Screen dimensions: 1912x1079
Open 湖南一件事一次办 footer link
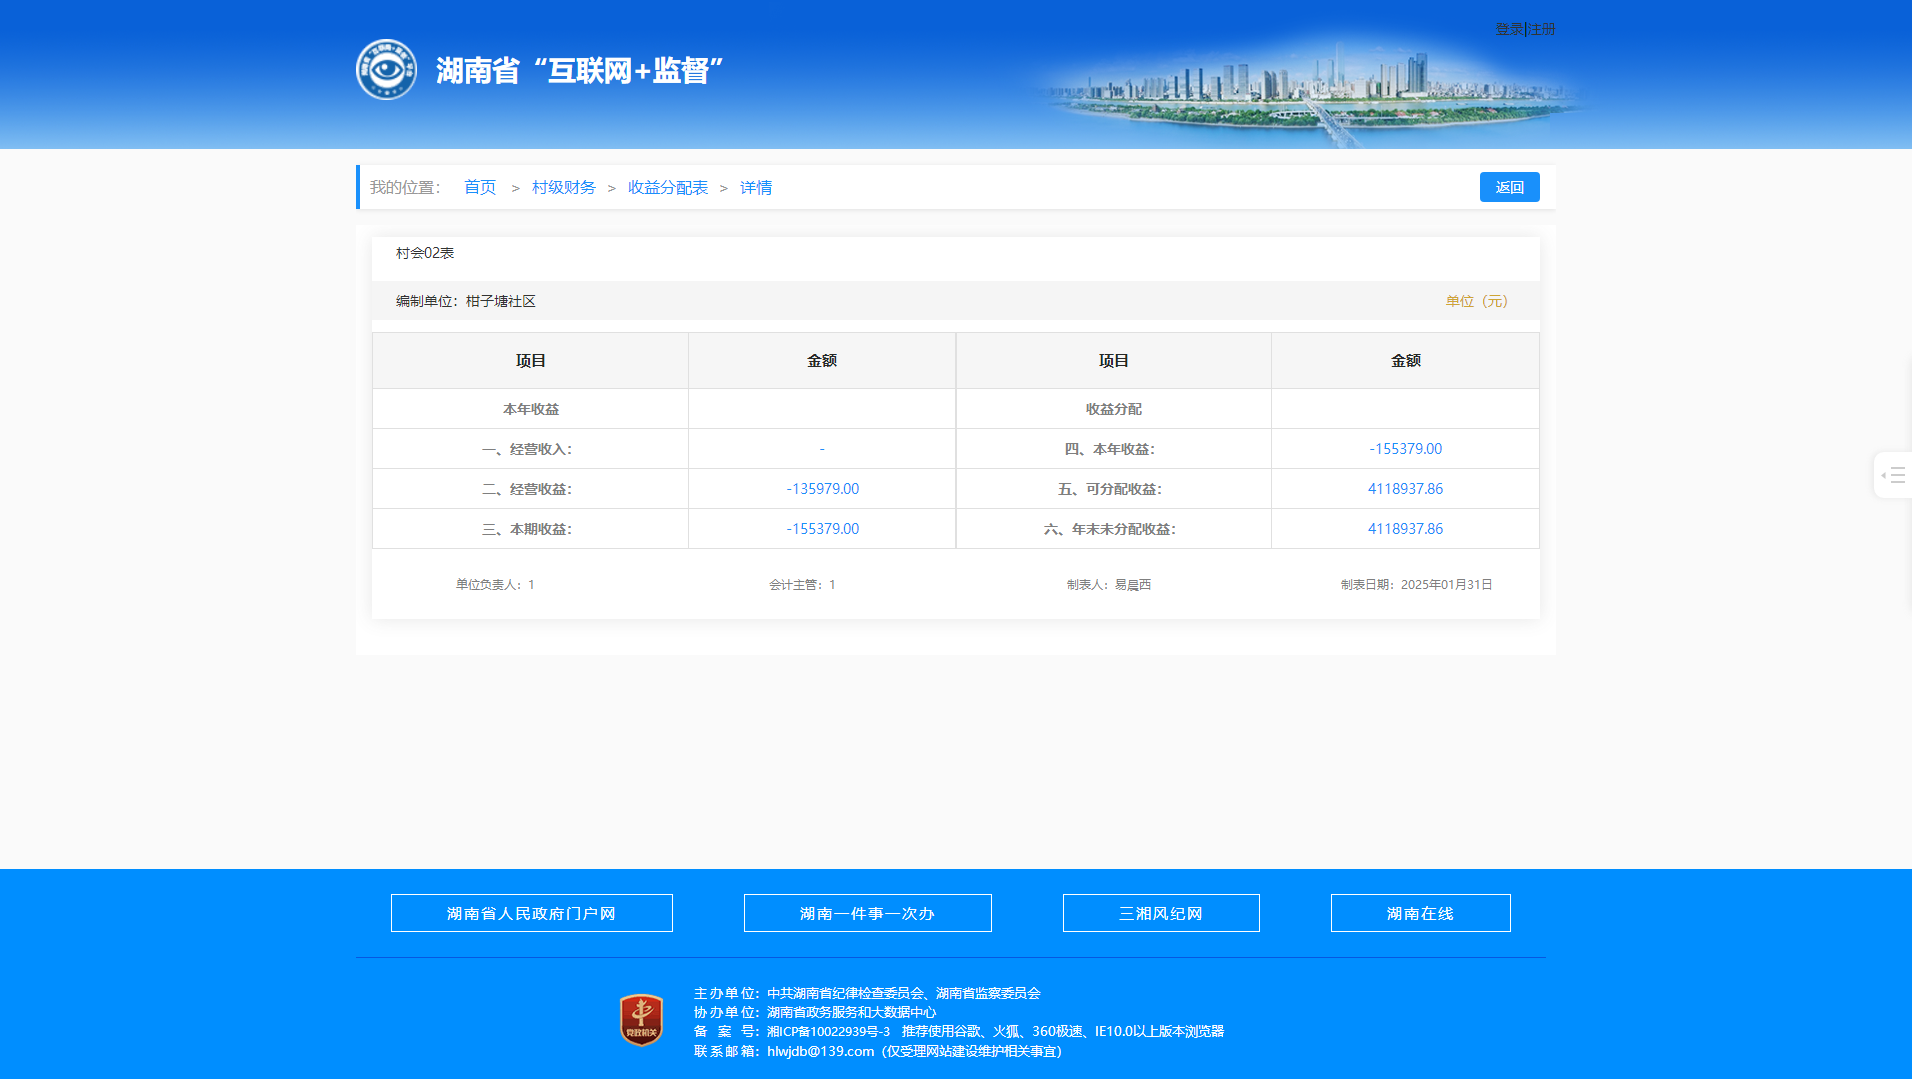[x=867, y=913]
